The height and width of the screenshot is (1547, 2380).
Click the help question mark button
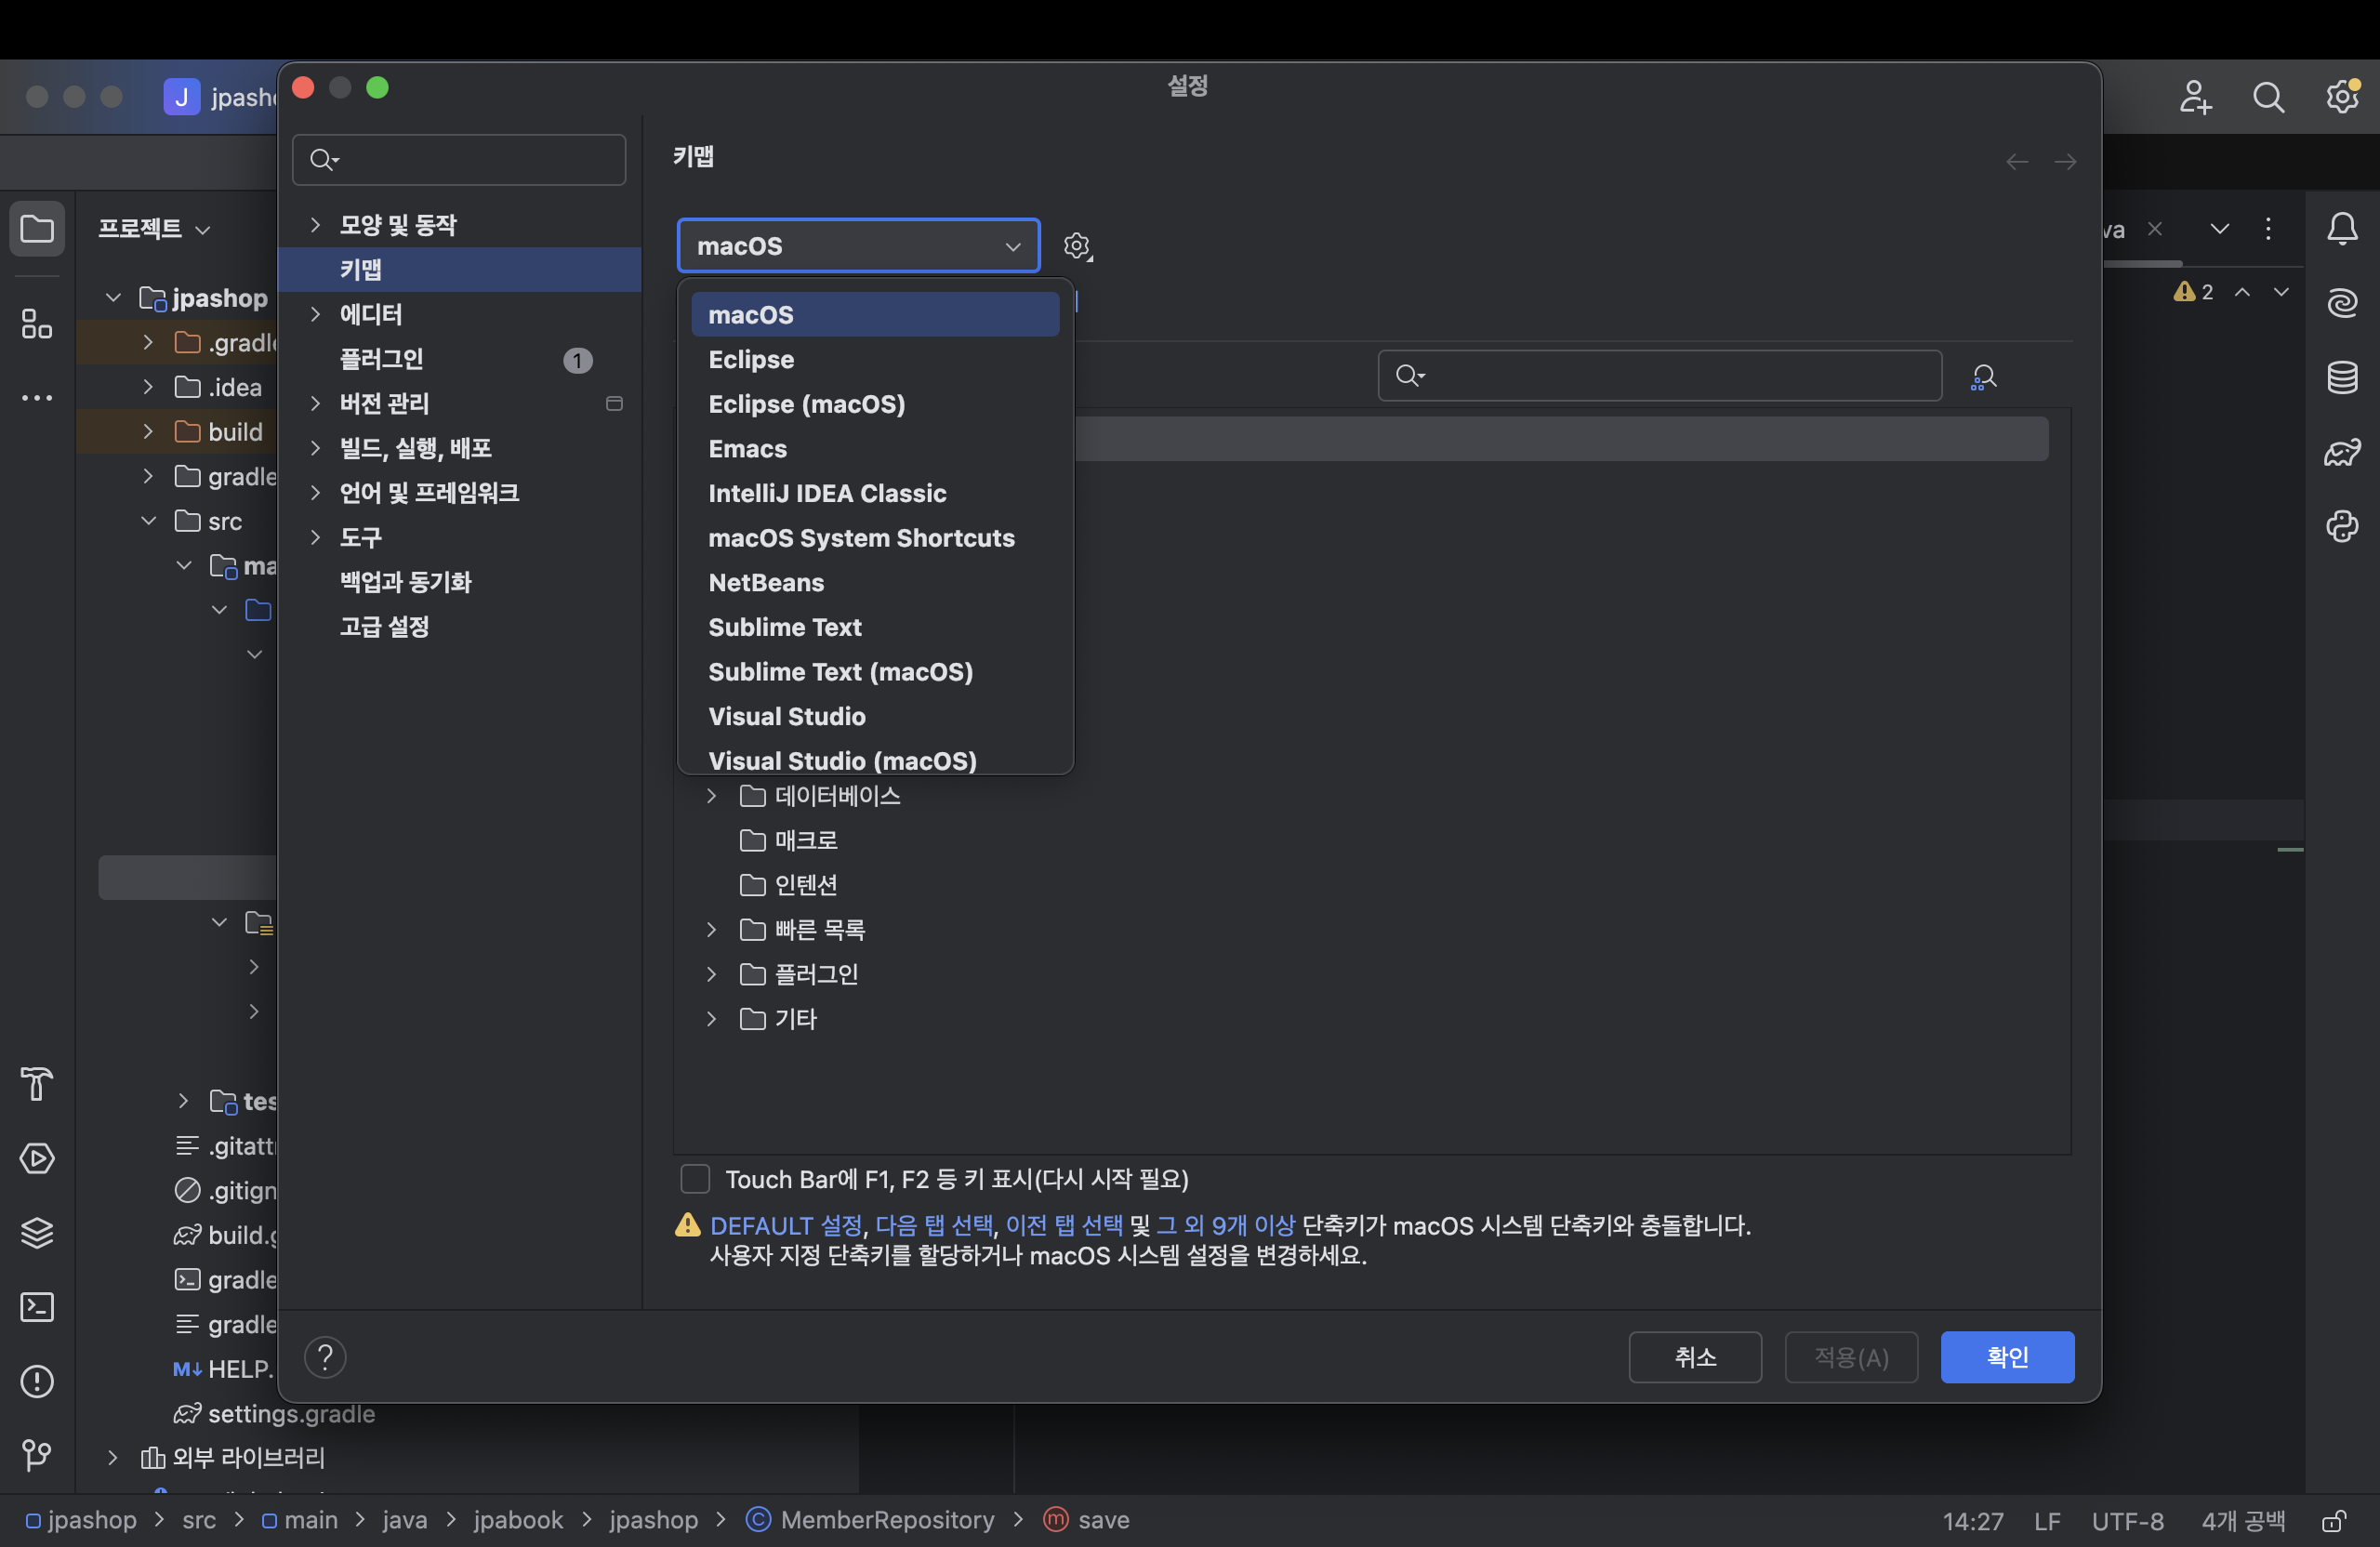point(325,1357)
